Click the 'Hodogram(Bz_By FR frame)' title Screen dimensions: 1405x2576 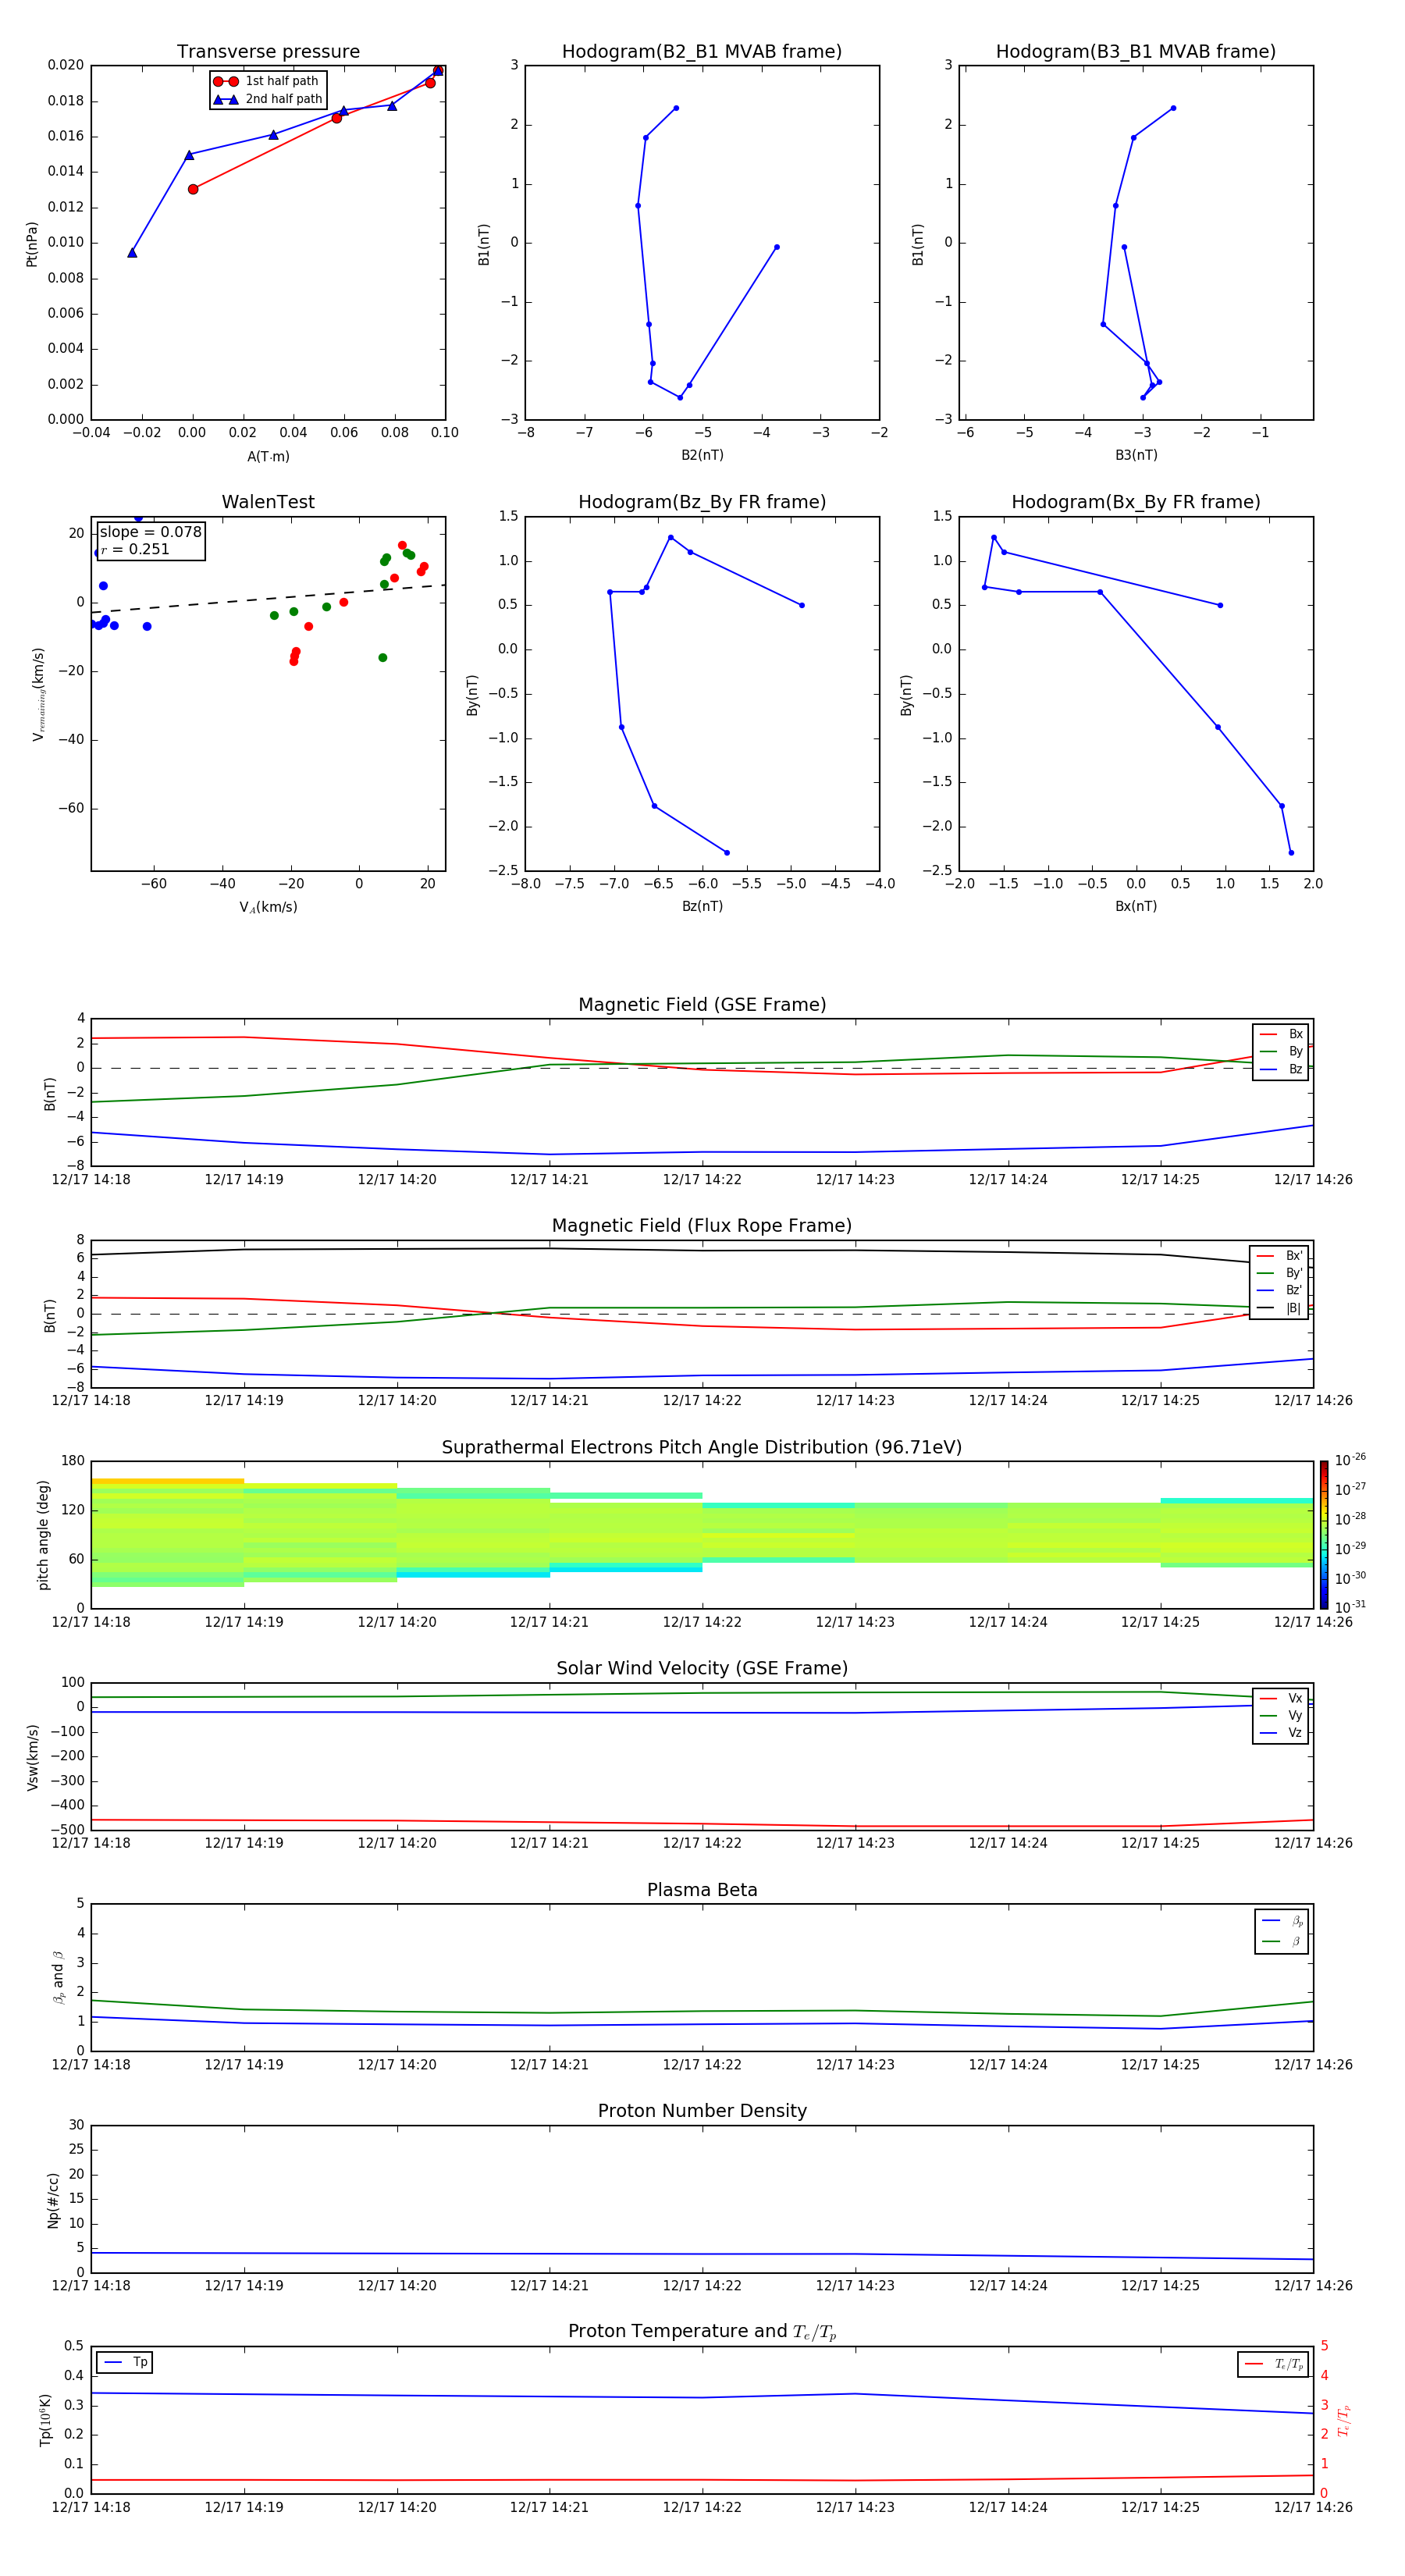(x=702, y=502)
